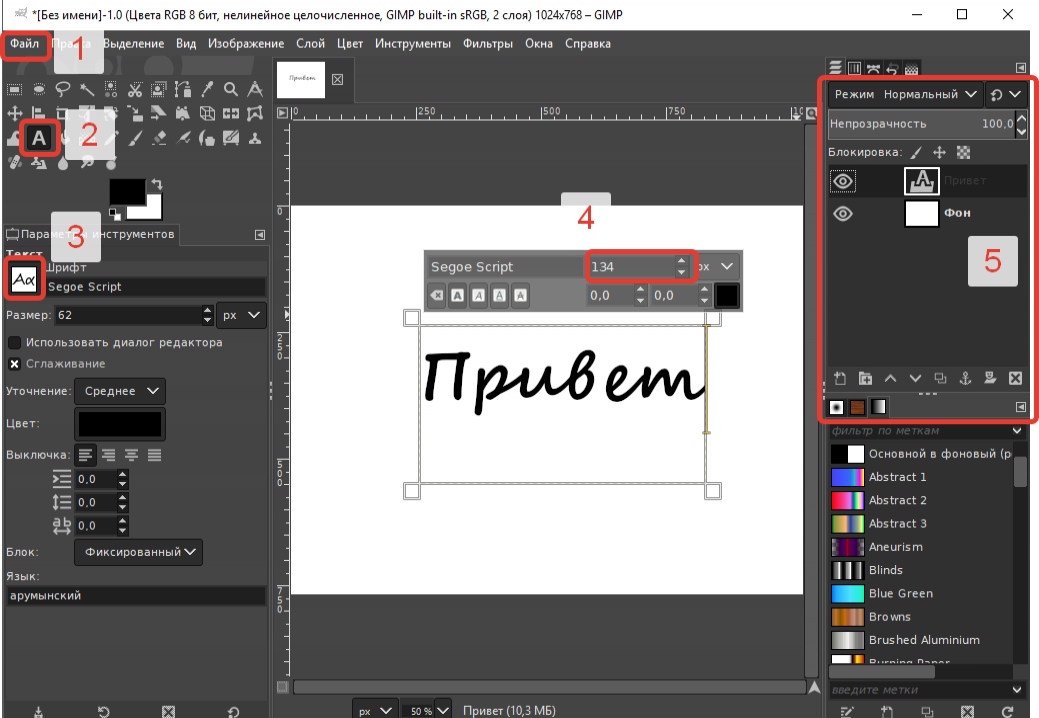Hide the Фон layer visibility eye
1039x718 pixels.
pos(843,213)
